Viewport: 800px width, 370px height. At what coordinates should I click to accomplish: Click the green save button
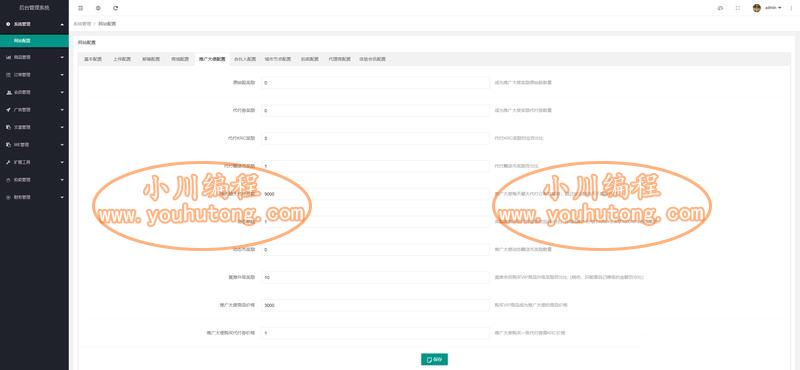click(x=434, y=359)
